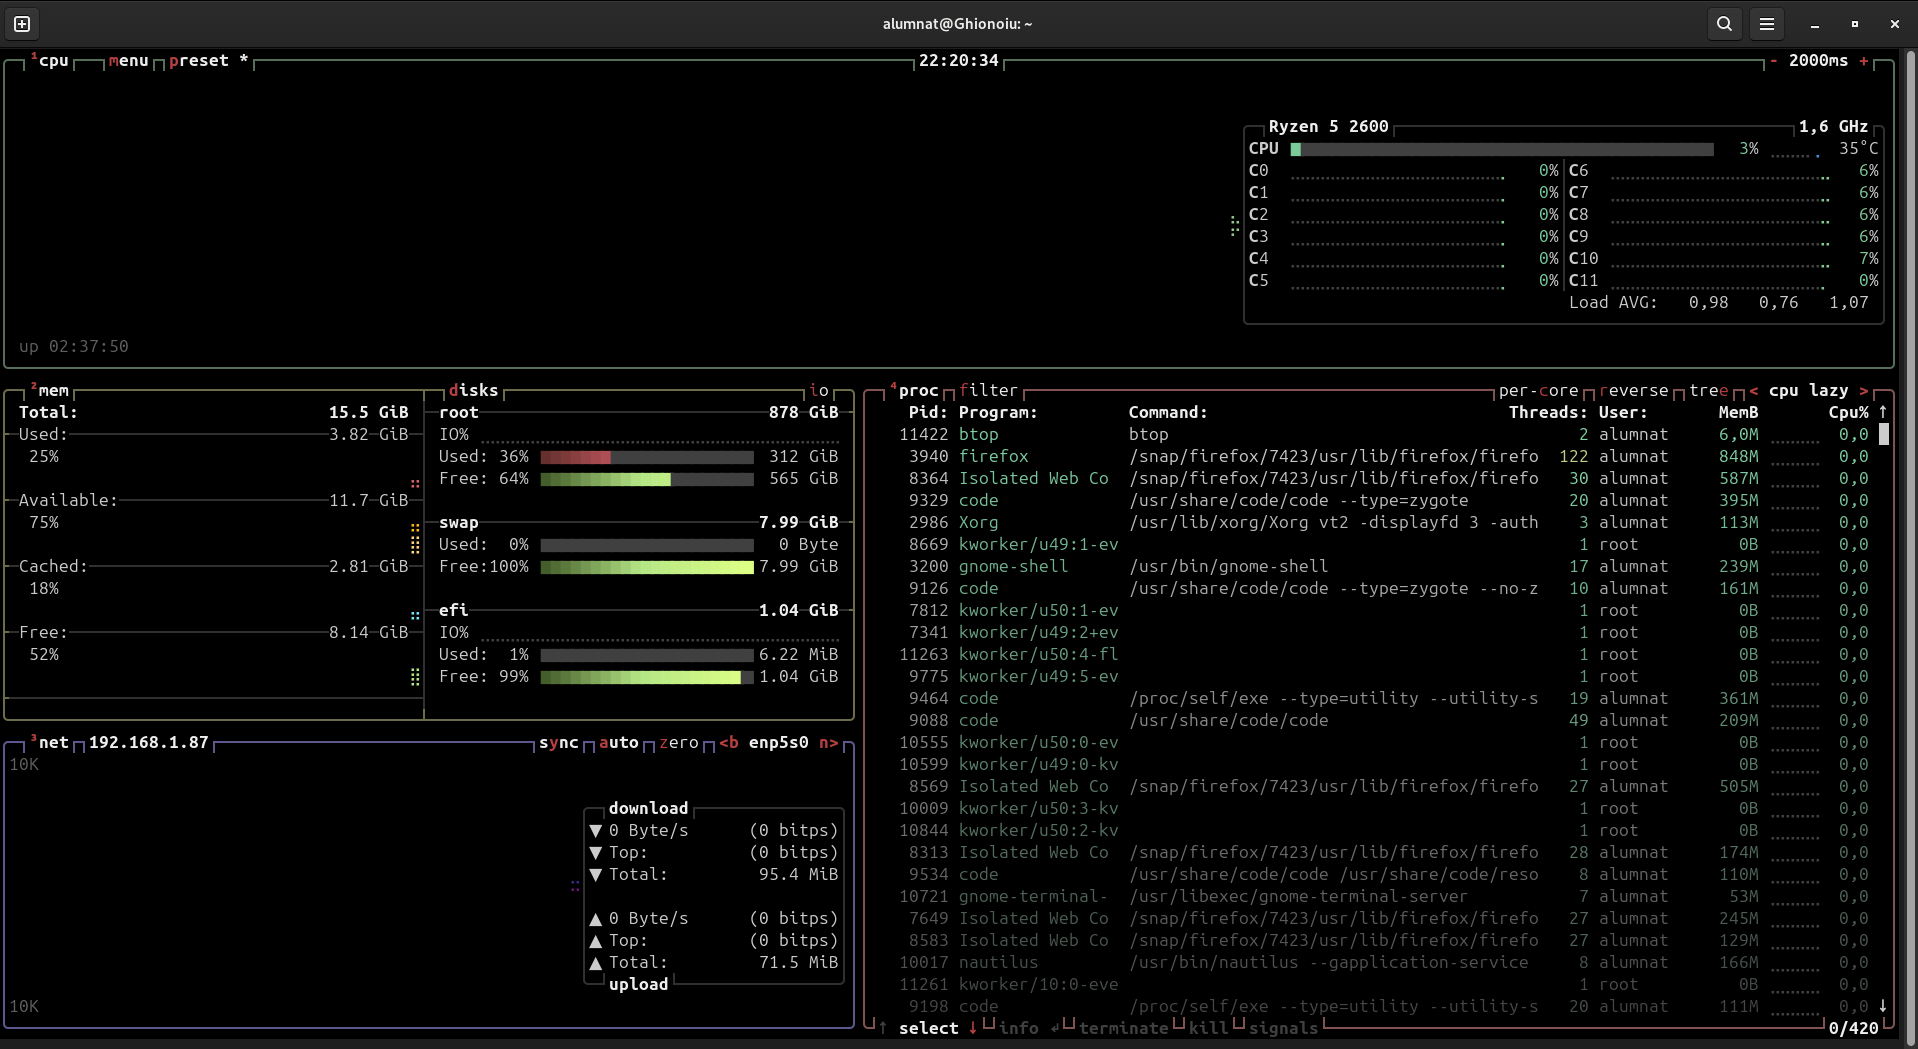The width and height of the screenshot is (1918, 1049).
Task: Open the preset option in header
Action: (x=198, y=61)
